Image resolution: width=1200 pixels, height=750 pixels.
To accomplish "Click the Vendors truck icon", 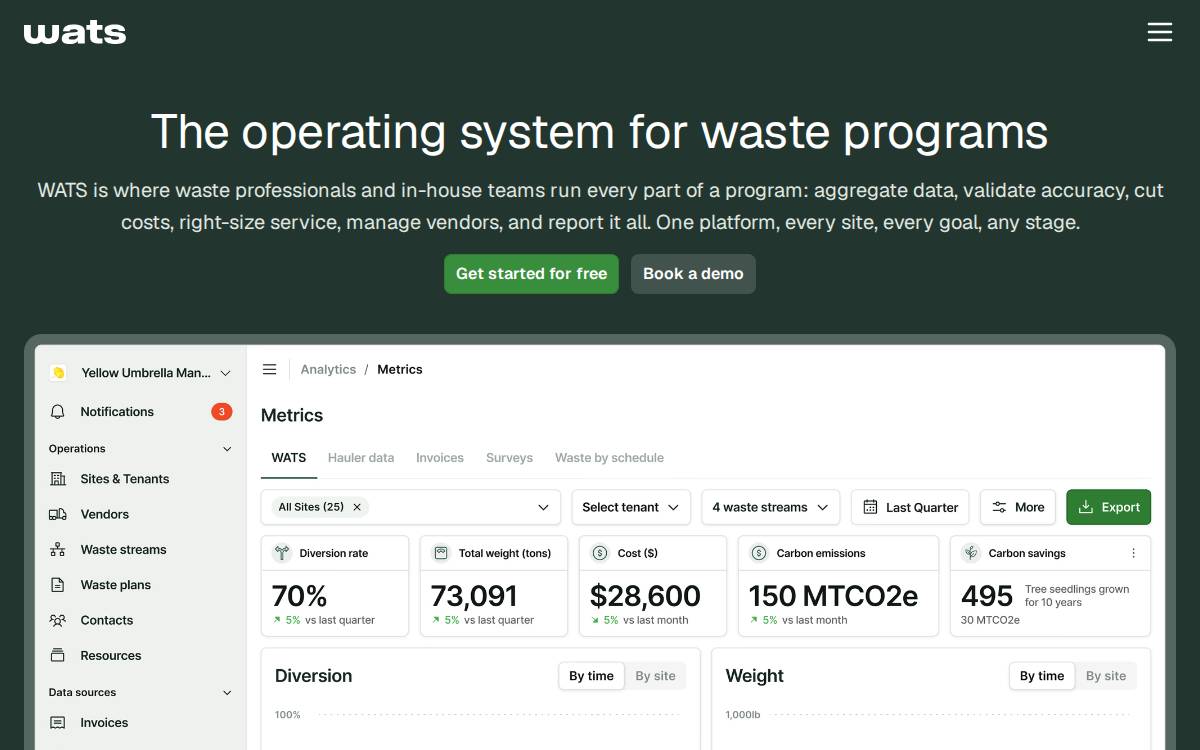I will [x=58, y=514].
